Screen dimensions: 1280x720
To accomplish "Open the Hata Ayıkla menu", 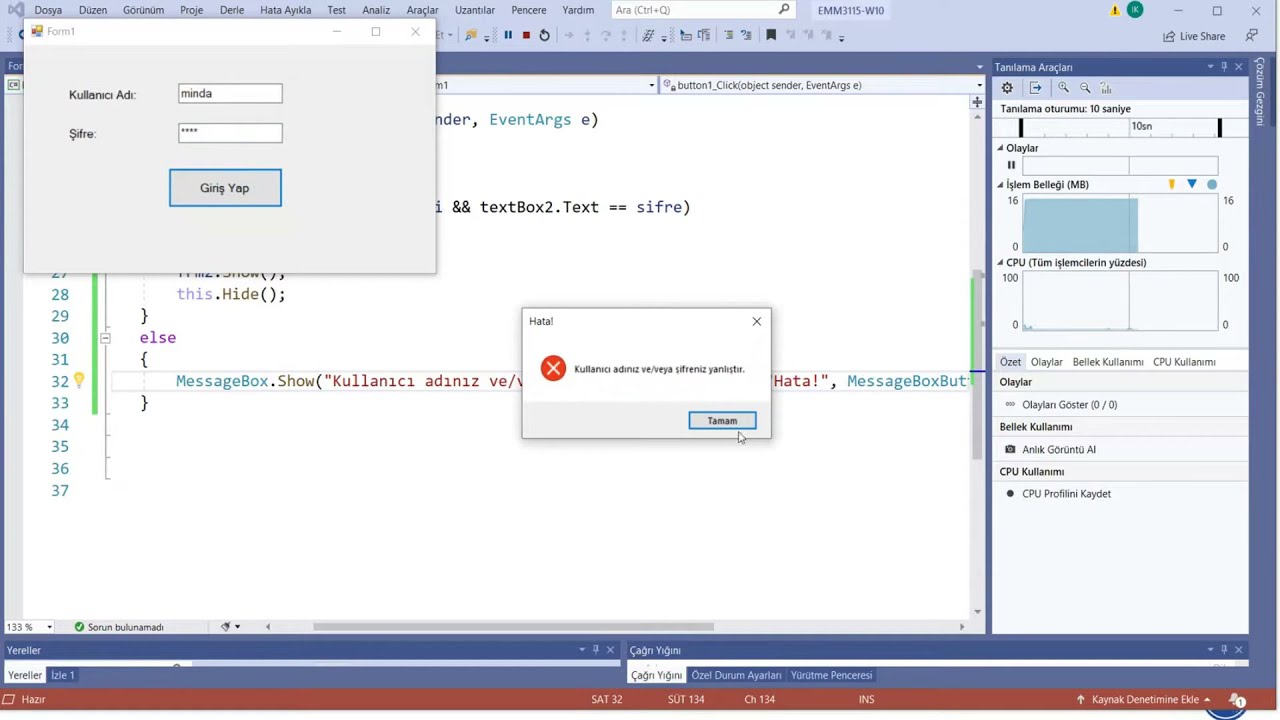I will pyautogui.click(x=285, y=10).
